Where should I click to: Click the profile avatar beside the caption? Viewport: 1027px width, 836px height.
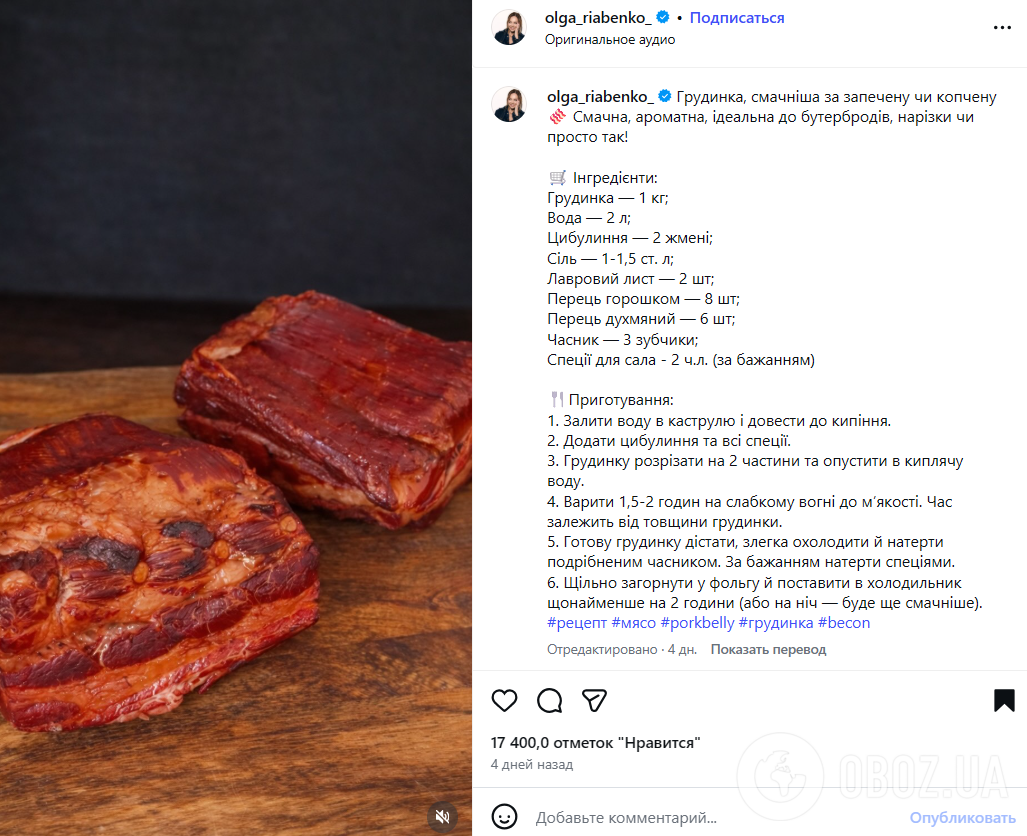[510, 104]
